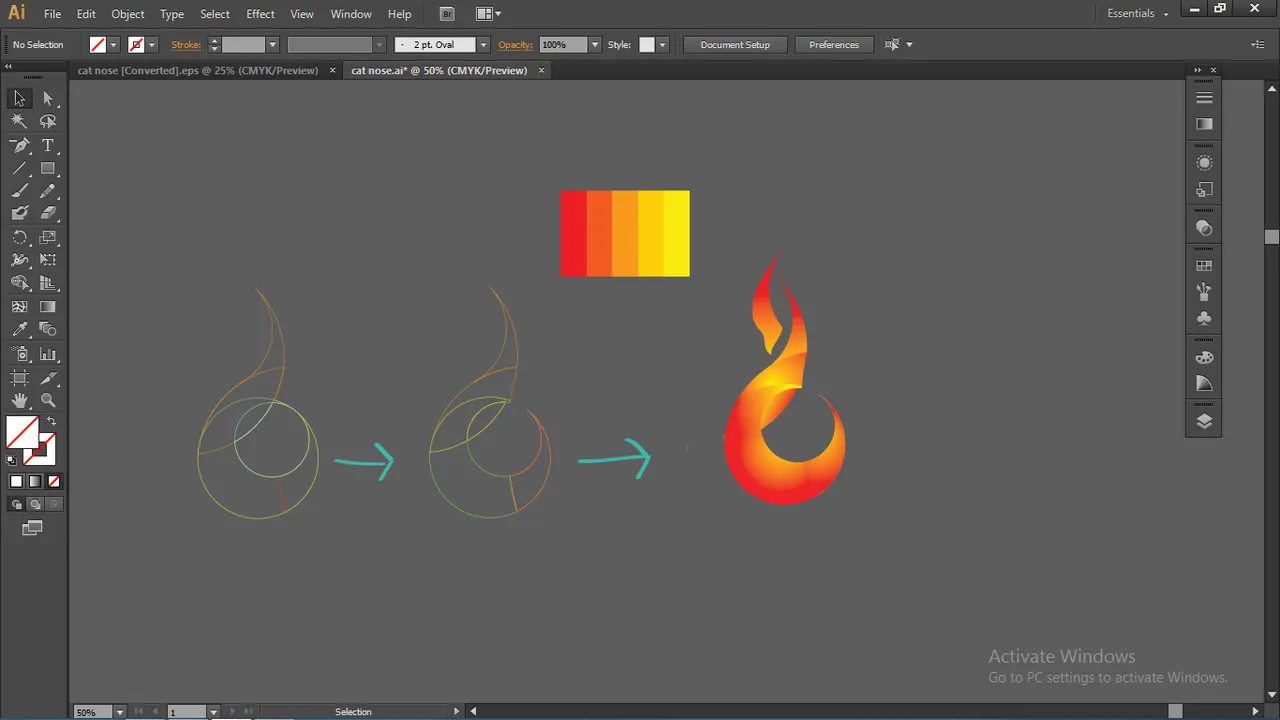
Task: Select the Paintbrush tool
Action: point(19,191)
